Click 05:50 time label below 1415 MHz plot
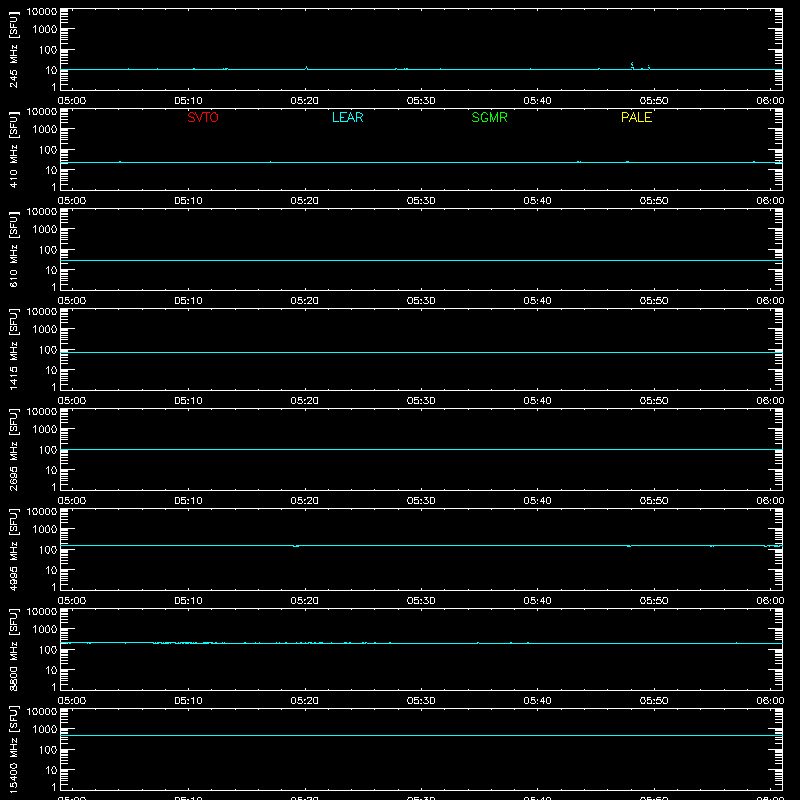Viewport: 800px width, 800px height. tap(654, 401)
